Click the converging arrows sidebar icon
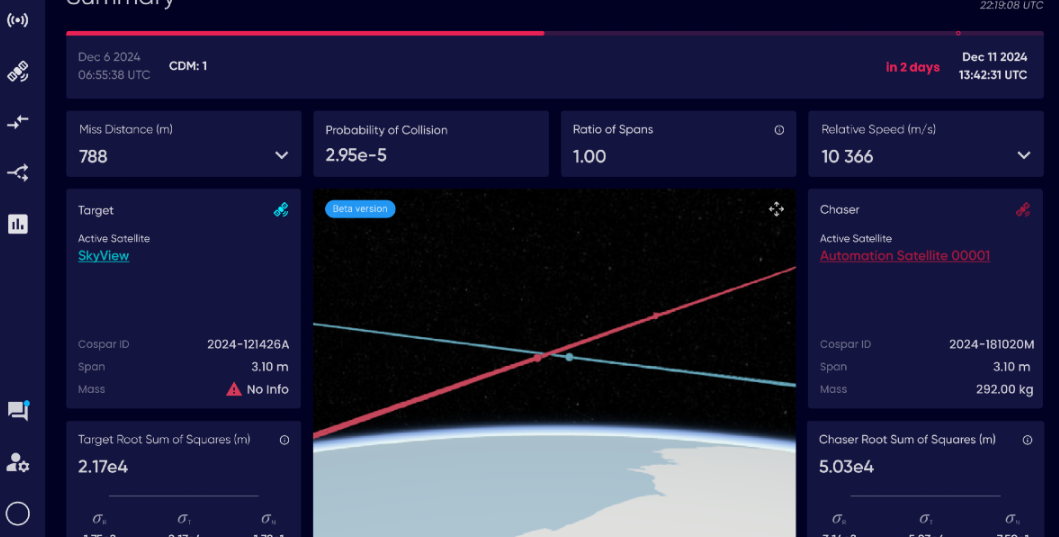The height and width of the screenshot is (537, 1059). (18, 122)
